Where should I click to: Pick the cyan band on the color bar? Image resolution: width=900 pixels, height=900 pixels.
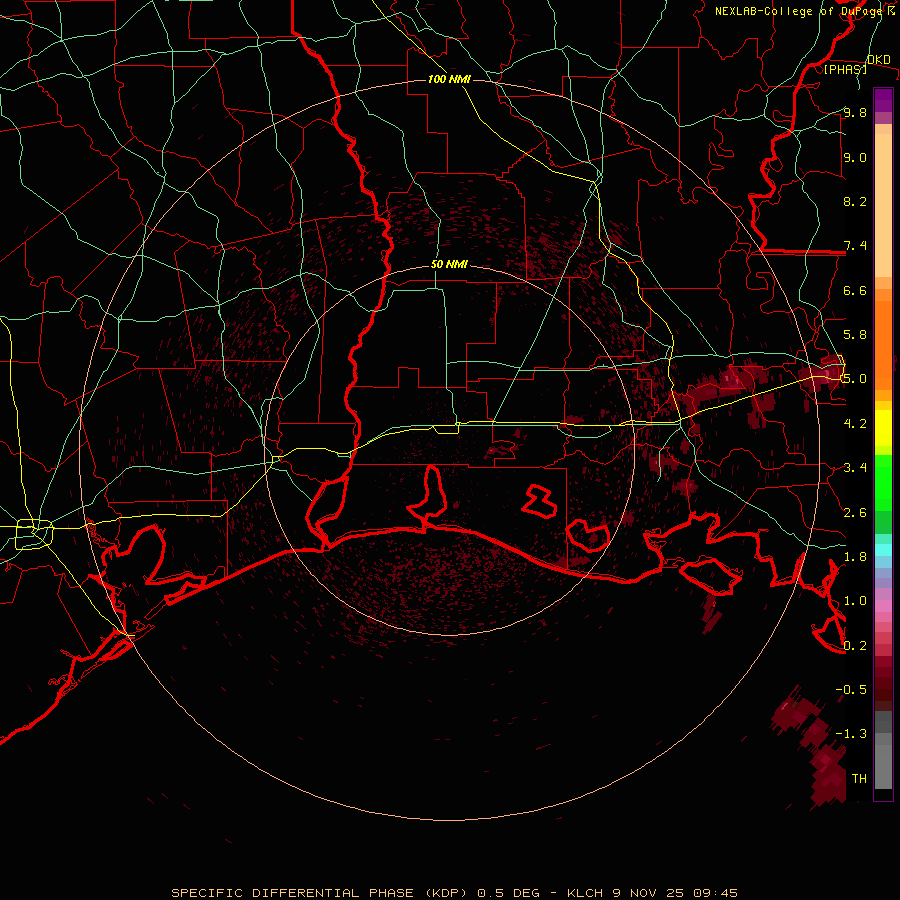(x=883, y=550)
